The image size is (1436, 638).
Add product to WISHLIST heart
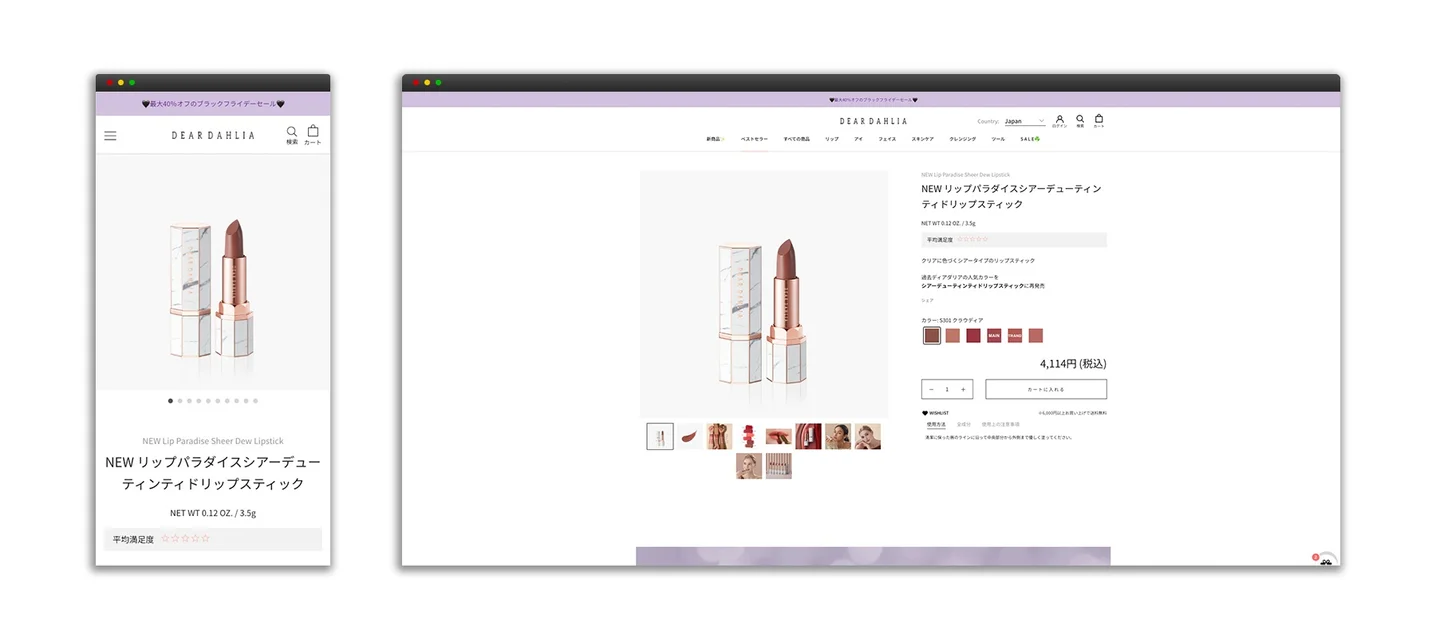[935, 413]
